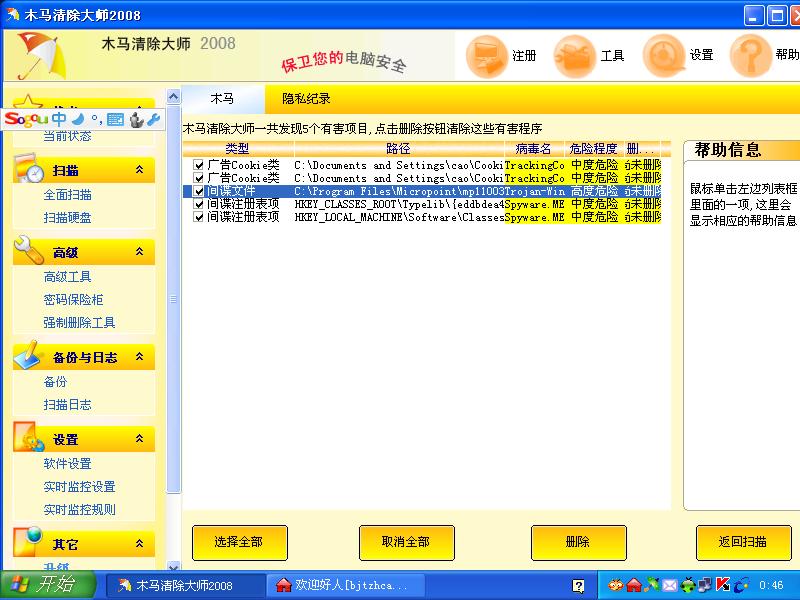Open the 高级工具 link in the sidebar
Screen dimensions: 800x600
pyautogui.click(x=67, y=277)
